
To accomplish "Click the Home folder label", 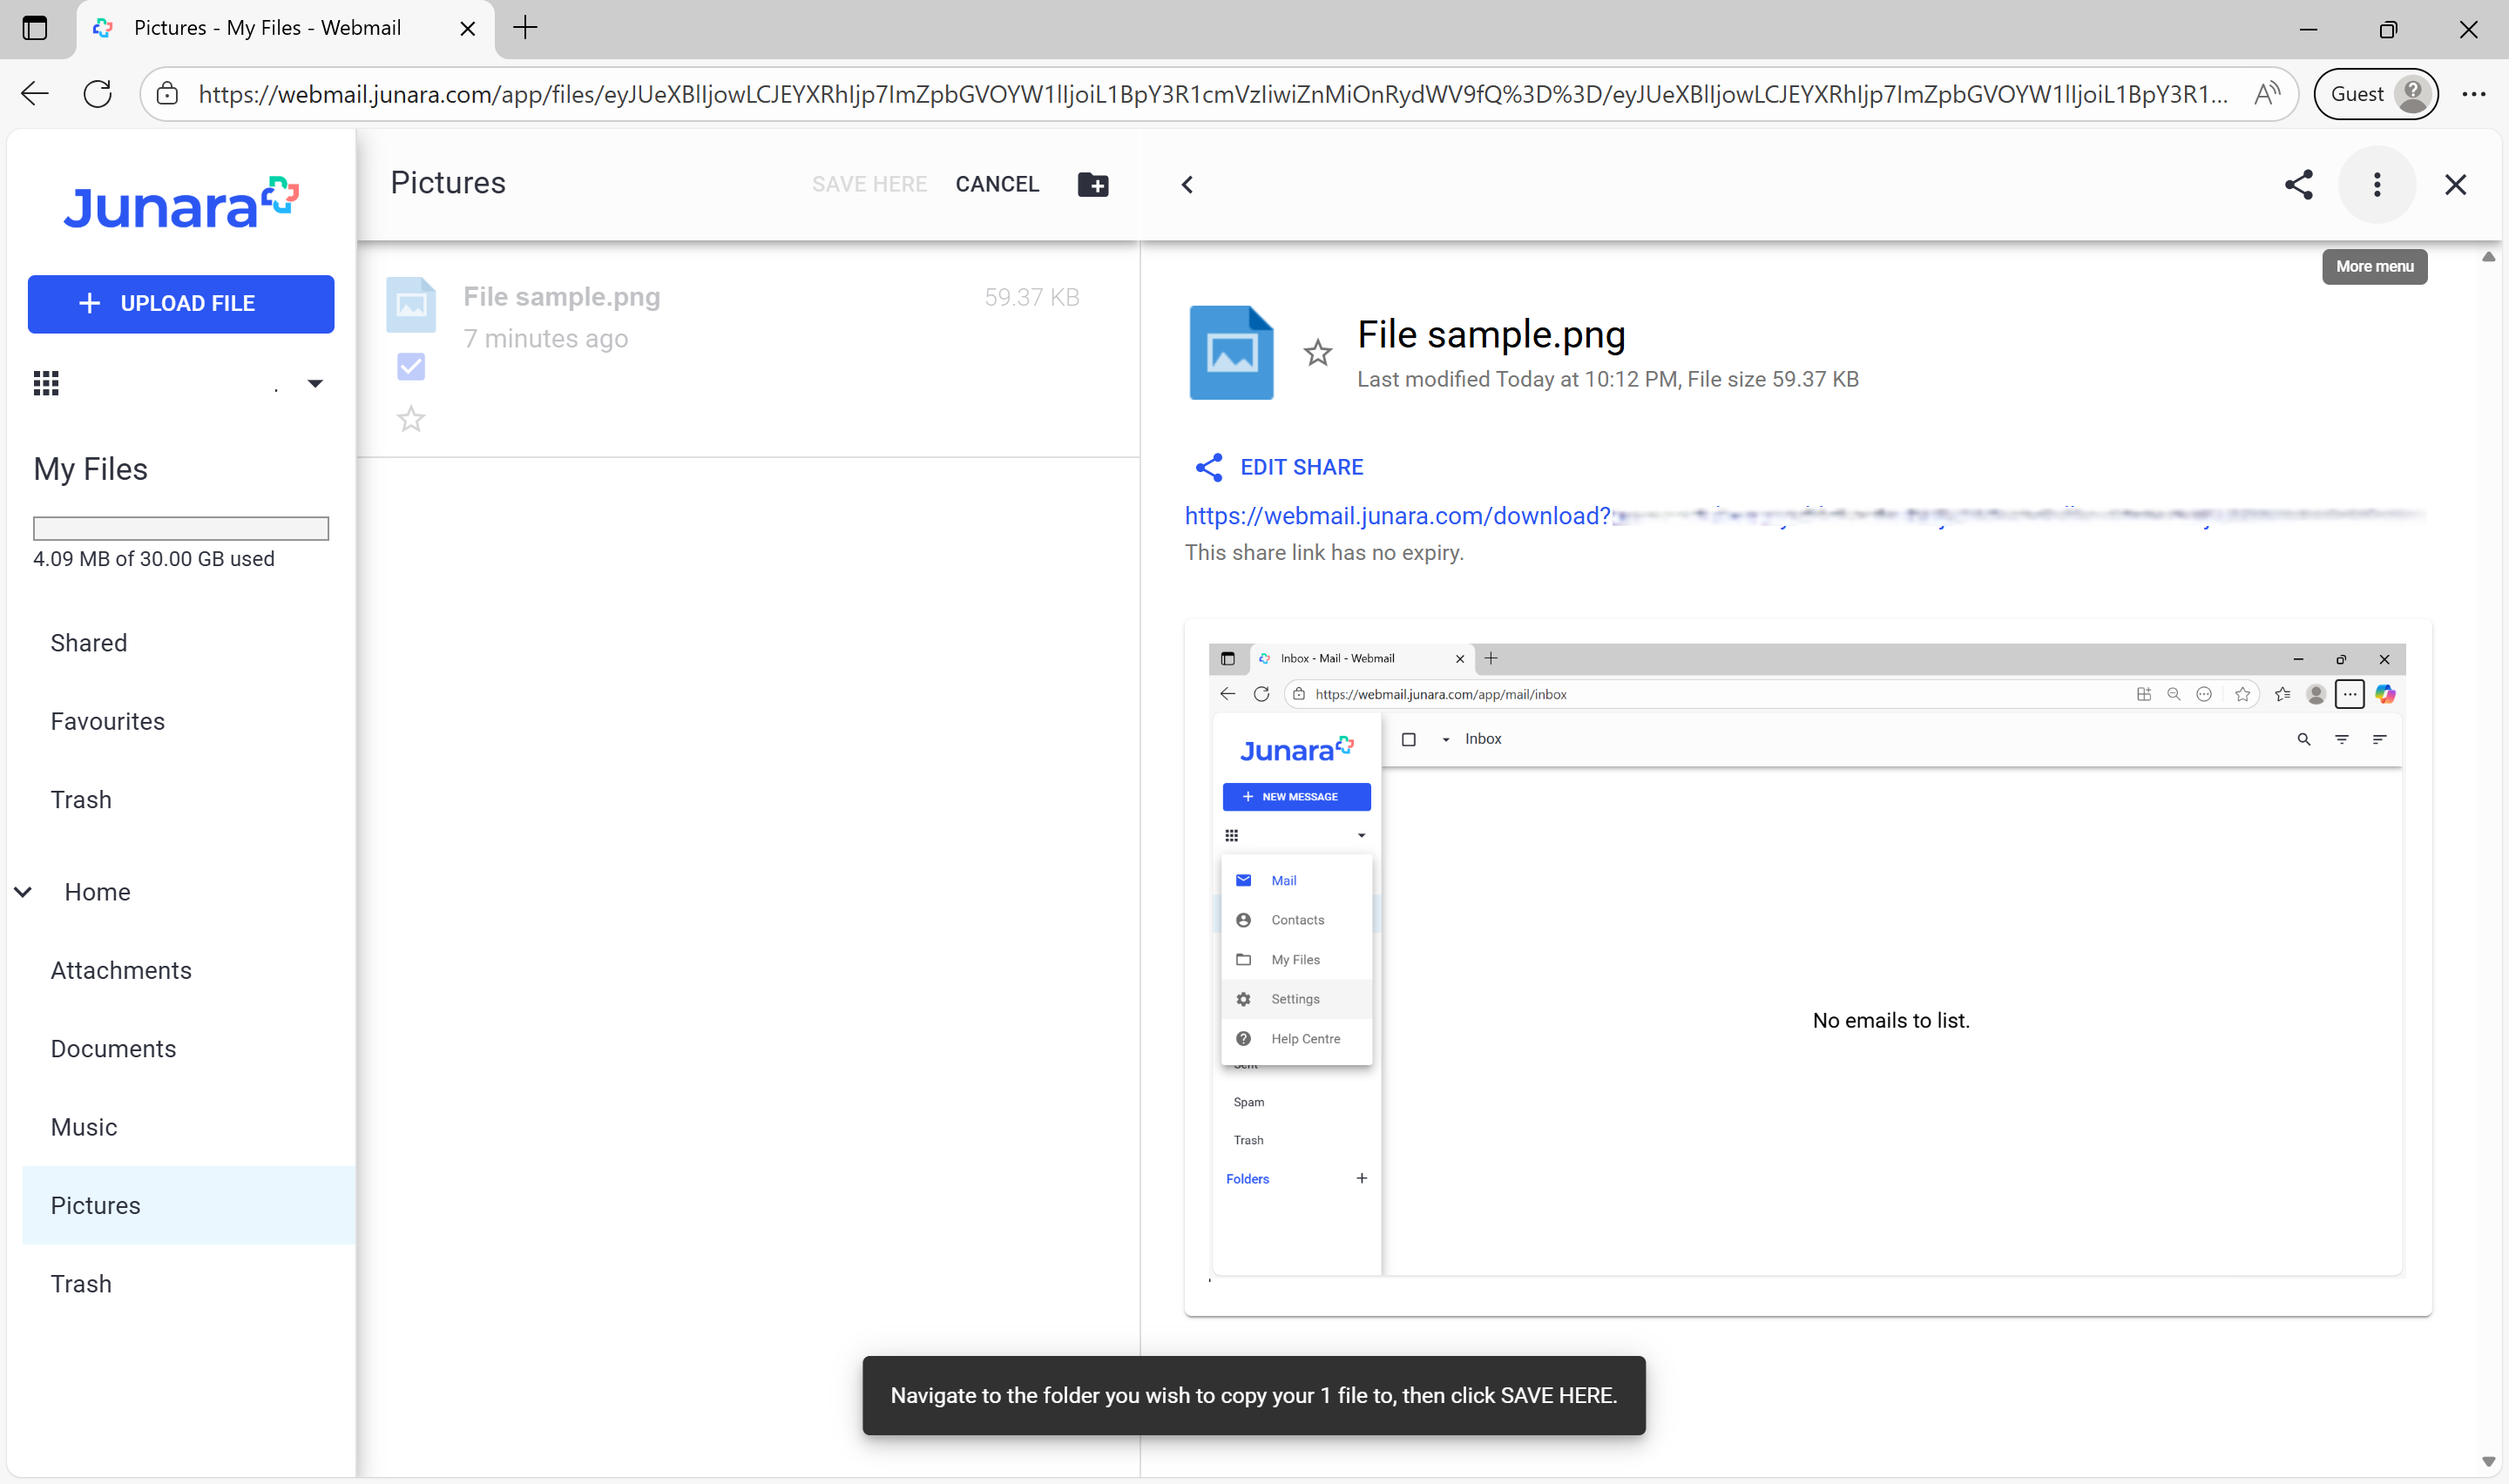I will click(97, 892).
